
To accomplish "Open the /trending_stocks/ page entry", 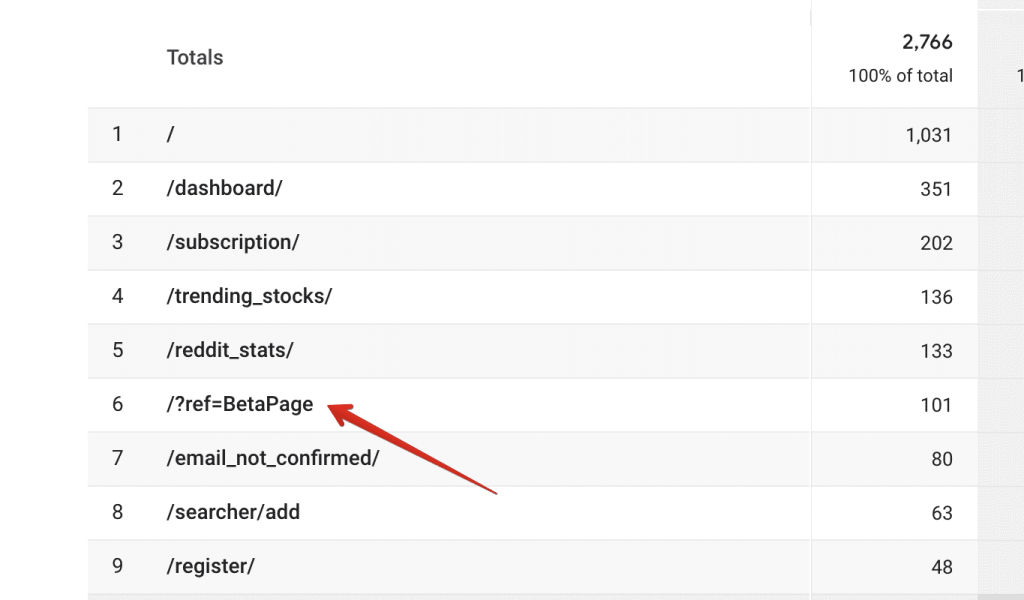I will pos(249,296).
